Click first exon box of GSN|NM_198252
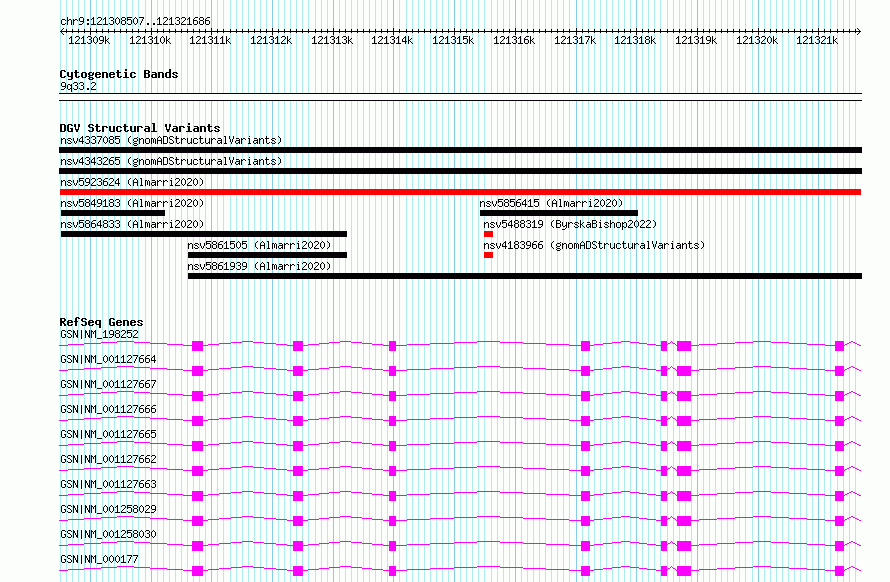Viewport: 890px width, 582px height. pyautogui.click(x=198, y=346)
